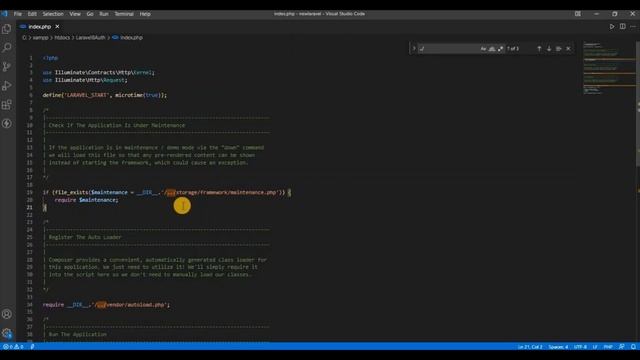Toggle the Customize Layout icon in title bar
Image resolution: width=640 pixels, height=360 pixels.
[x=578, y=13]
